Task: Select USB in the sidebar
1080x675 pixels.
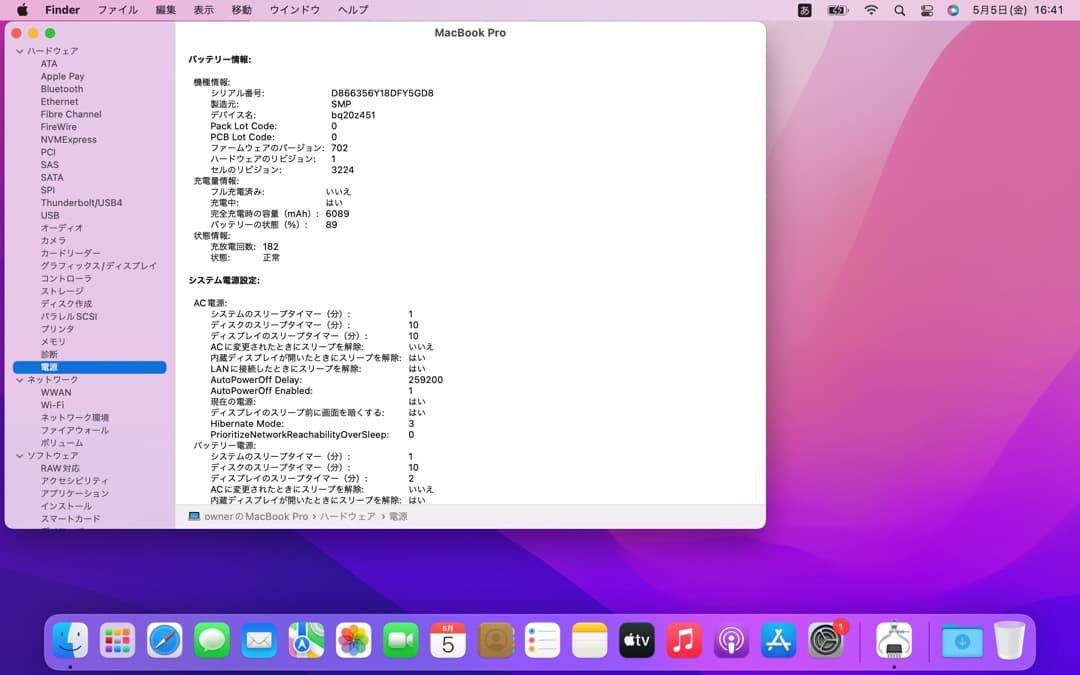Action: click(50, 216)
